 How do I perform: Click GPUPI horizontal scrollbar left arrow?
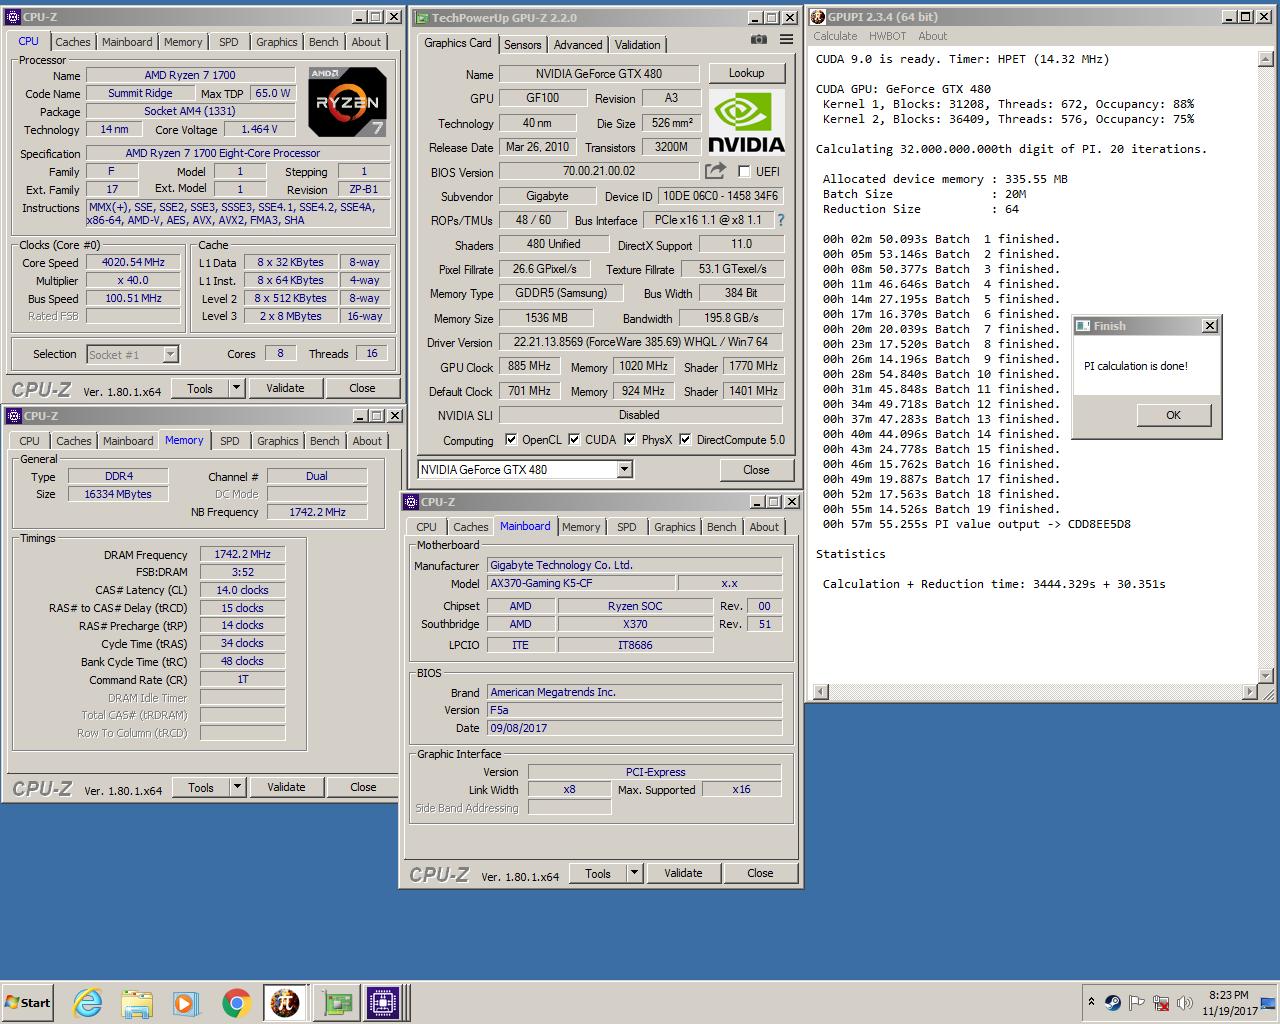click(820, 692)
